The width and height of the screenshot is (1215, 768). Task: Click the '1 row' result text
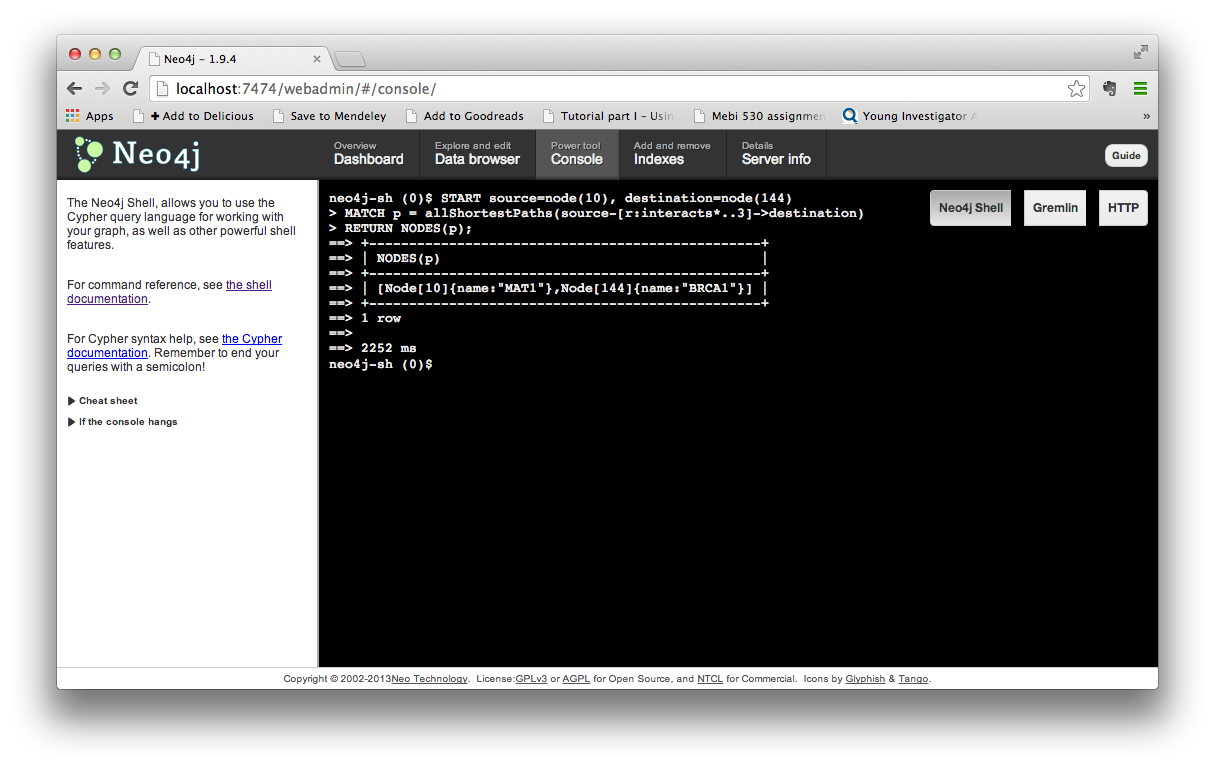[x=381, y=318]
